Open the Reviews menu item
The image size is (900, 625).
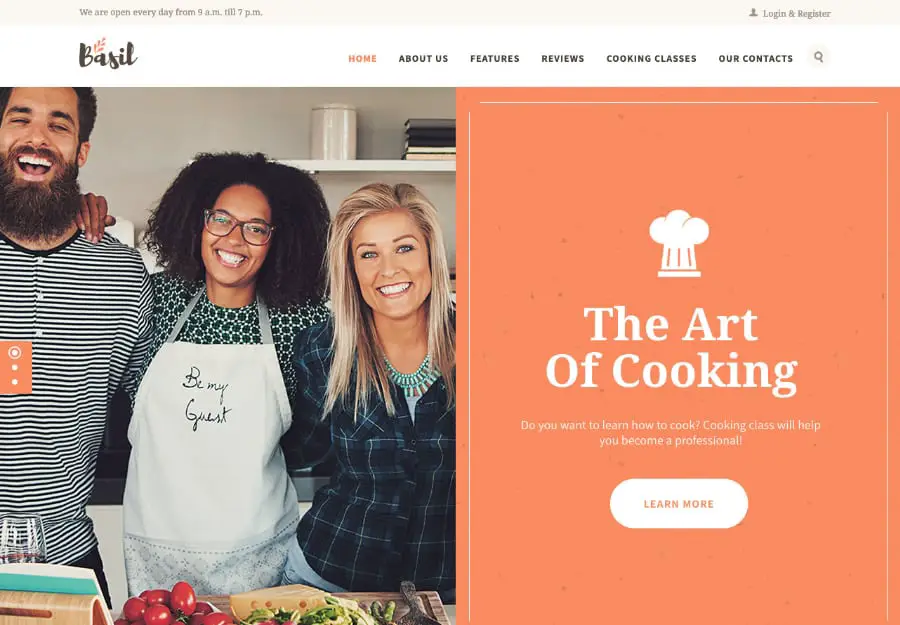click(x=562, y=59)
